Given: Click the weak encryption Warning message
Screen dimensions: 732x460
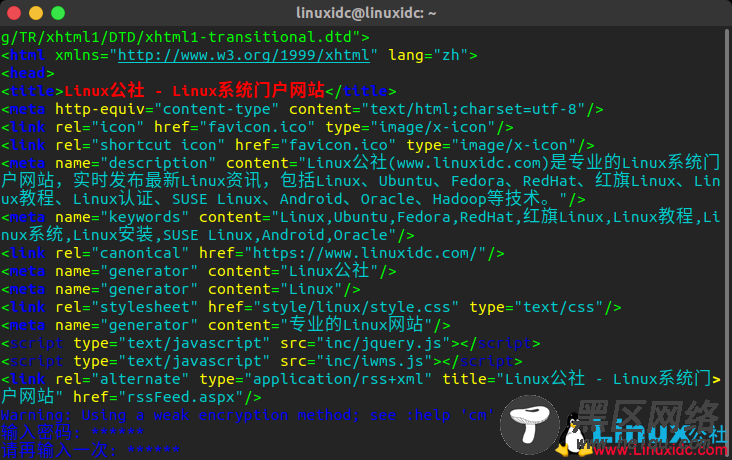Looking at the screenshot, I should [x=247, y=415].
